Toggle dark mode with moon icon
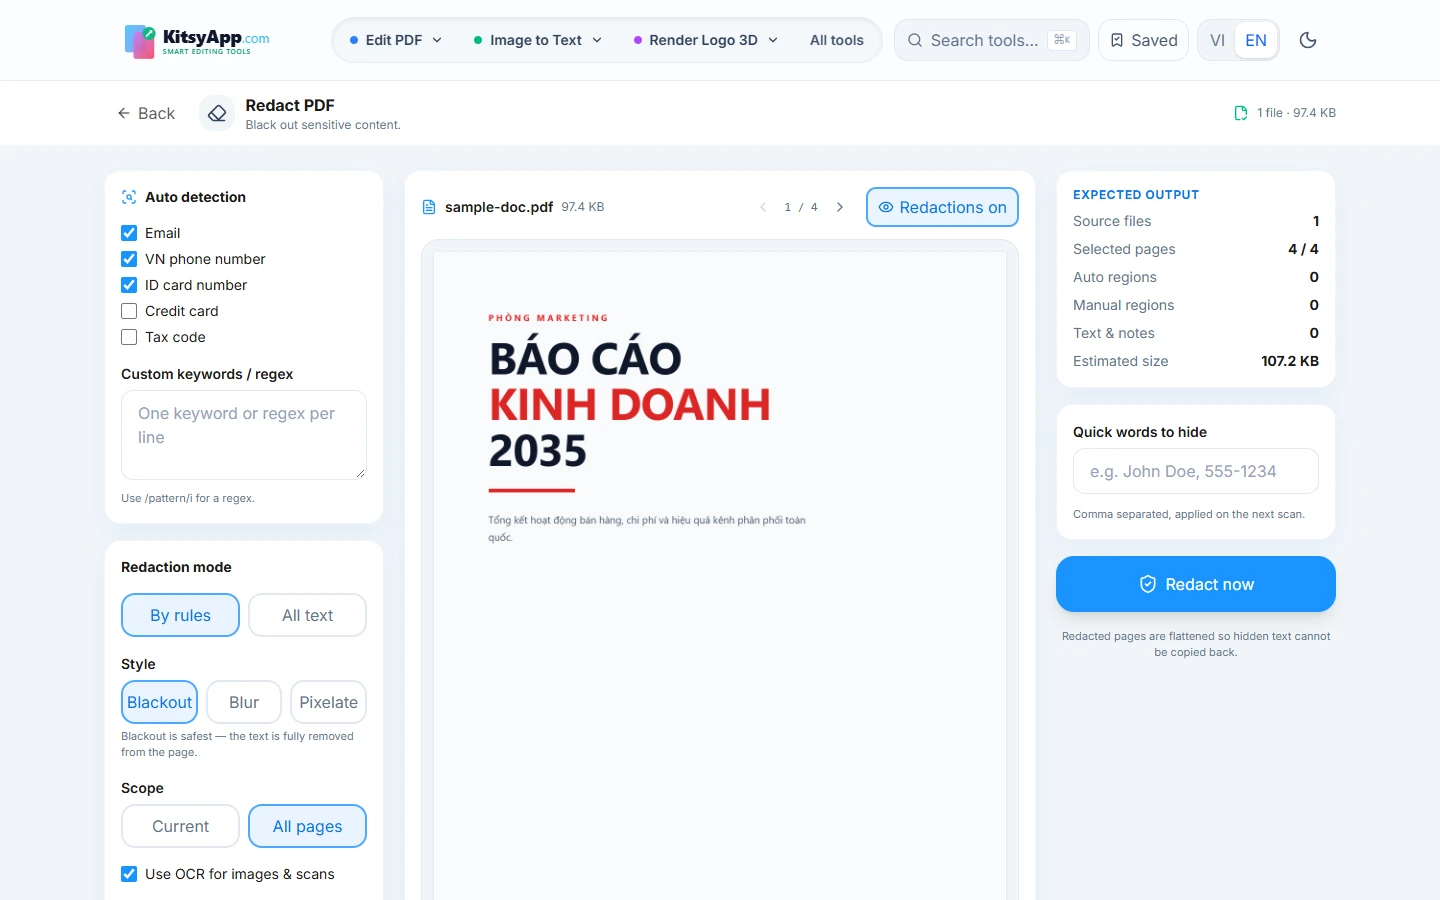The width and height of the screenshot is (1440, 900). tap(1308, 40)
